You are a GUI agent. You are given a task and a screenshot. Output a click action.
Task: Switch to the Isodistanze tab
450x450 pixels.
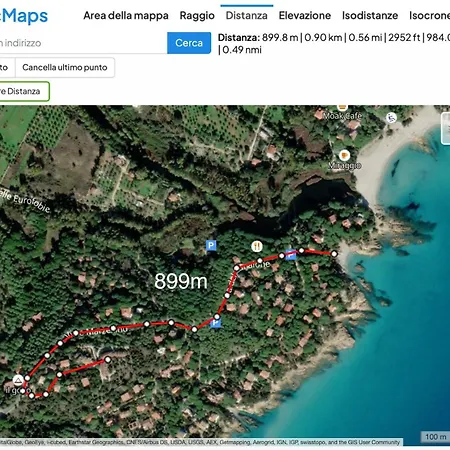pos(370,16)
